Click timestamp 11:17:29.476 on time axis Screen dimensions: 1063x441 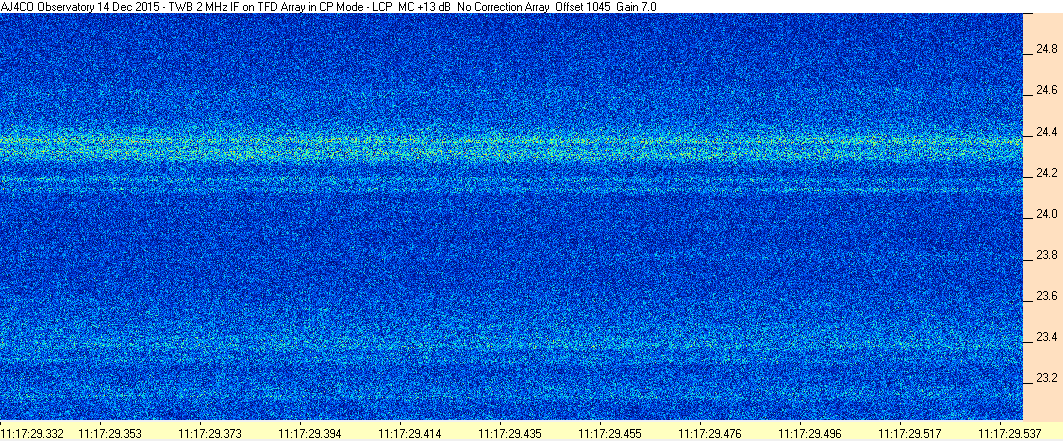point(709,432)
